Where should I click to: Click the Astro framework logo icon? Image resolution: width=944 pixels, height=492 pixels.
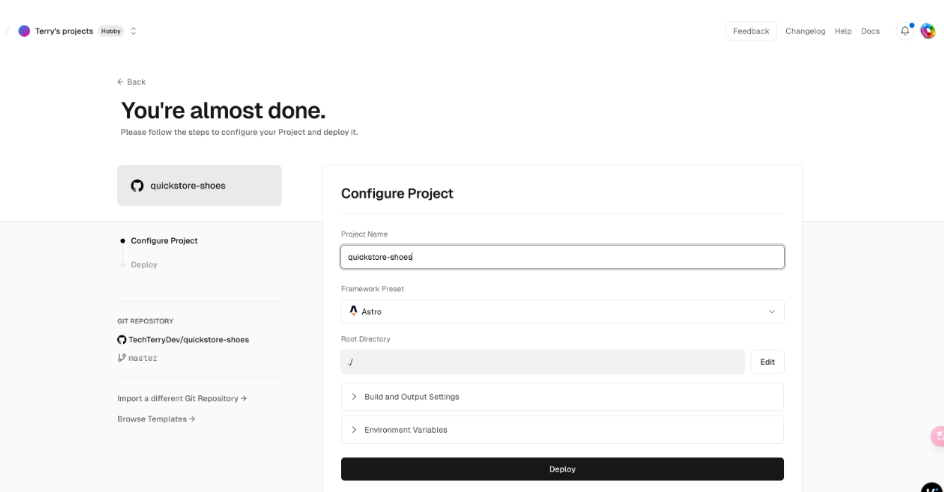(353, 311)
